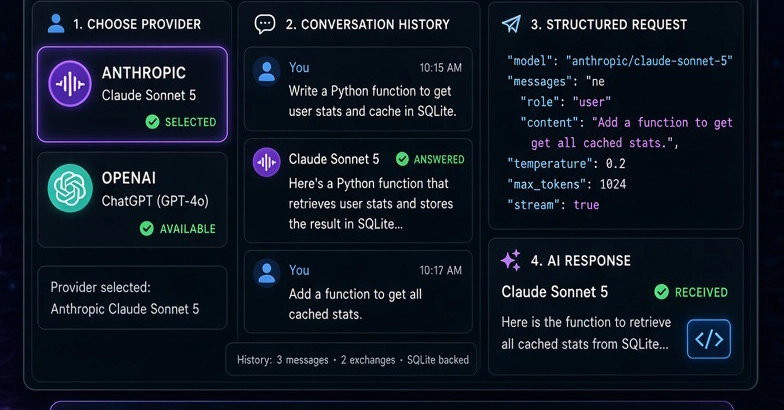Click the chat bubble icon beside Conversation History
This screenshot has height=410, width=784.
[264, 24]
